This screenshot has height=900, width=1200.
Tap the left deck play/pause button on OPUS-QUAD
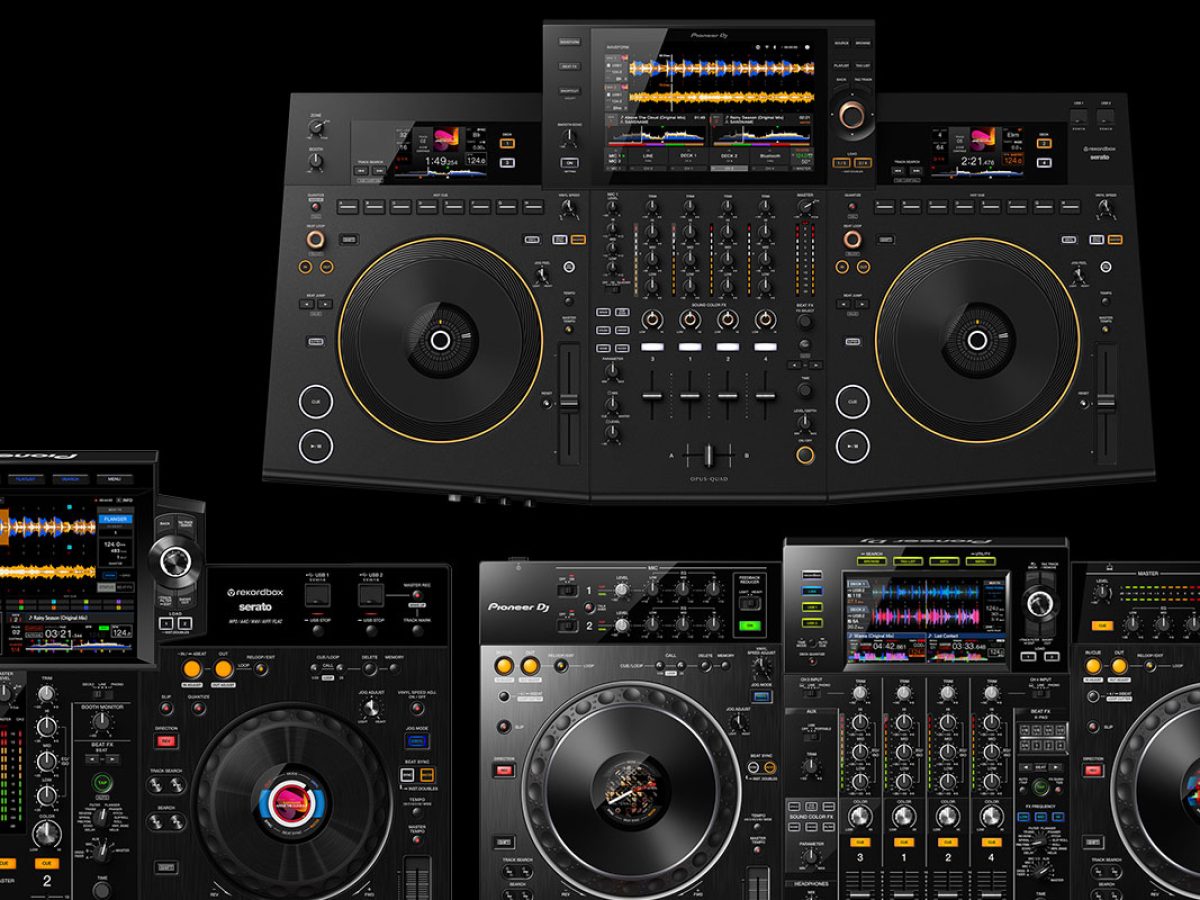point(315,445)
